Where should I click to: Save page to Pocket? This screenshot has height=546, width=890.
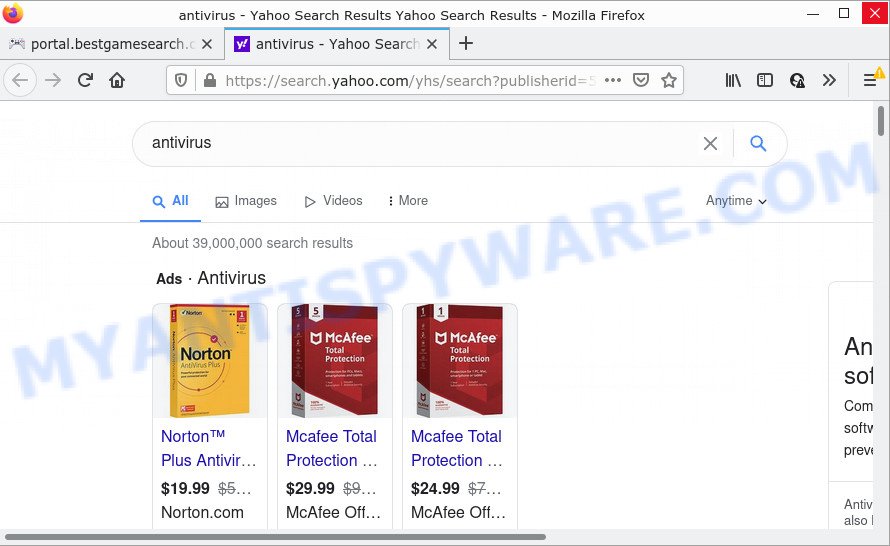[641, 80]
